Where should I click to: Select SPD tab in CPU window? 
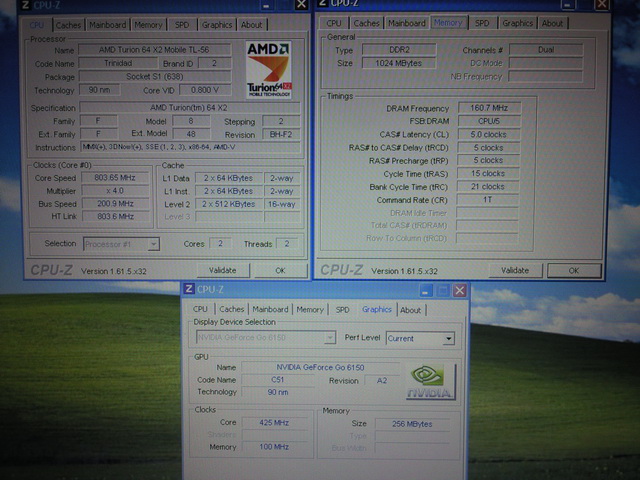tap(182, 25)
